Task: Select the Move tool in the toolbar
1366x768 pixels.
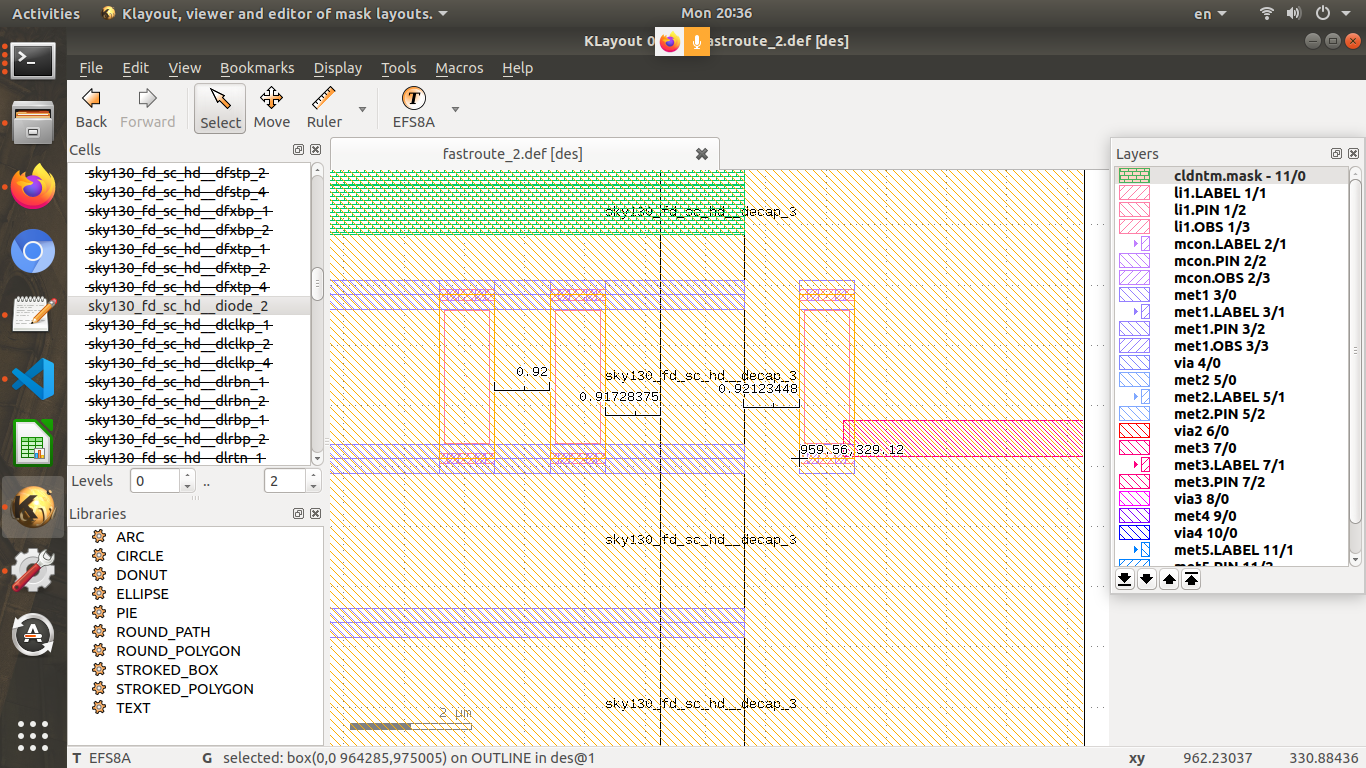Action: point(271,107)
